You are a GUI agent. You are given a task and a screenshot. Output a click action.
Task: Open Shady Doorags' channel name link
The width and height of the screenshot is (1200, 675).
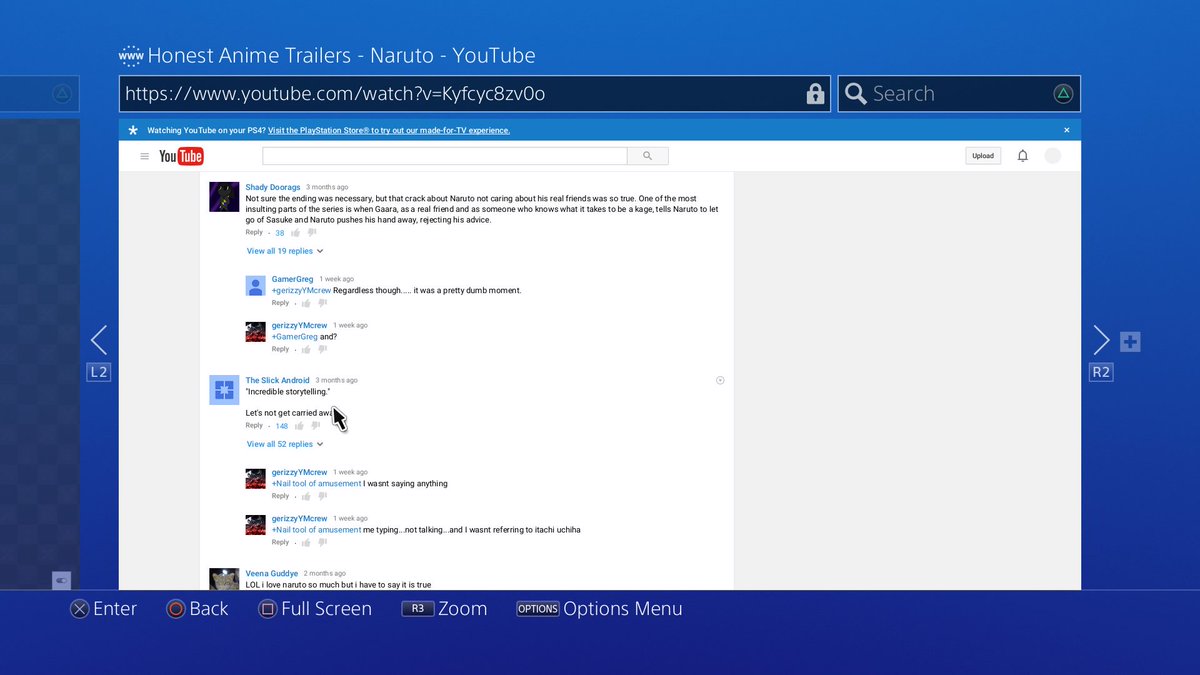pos(273,187)
